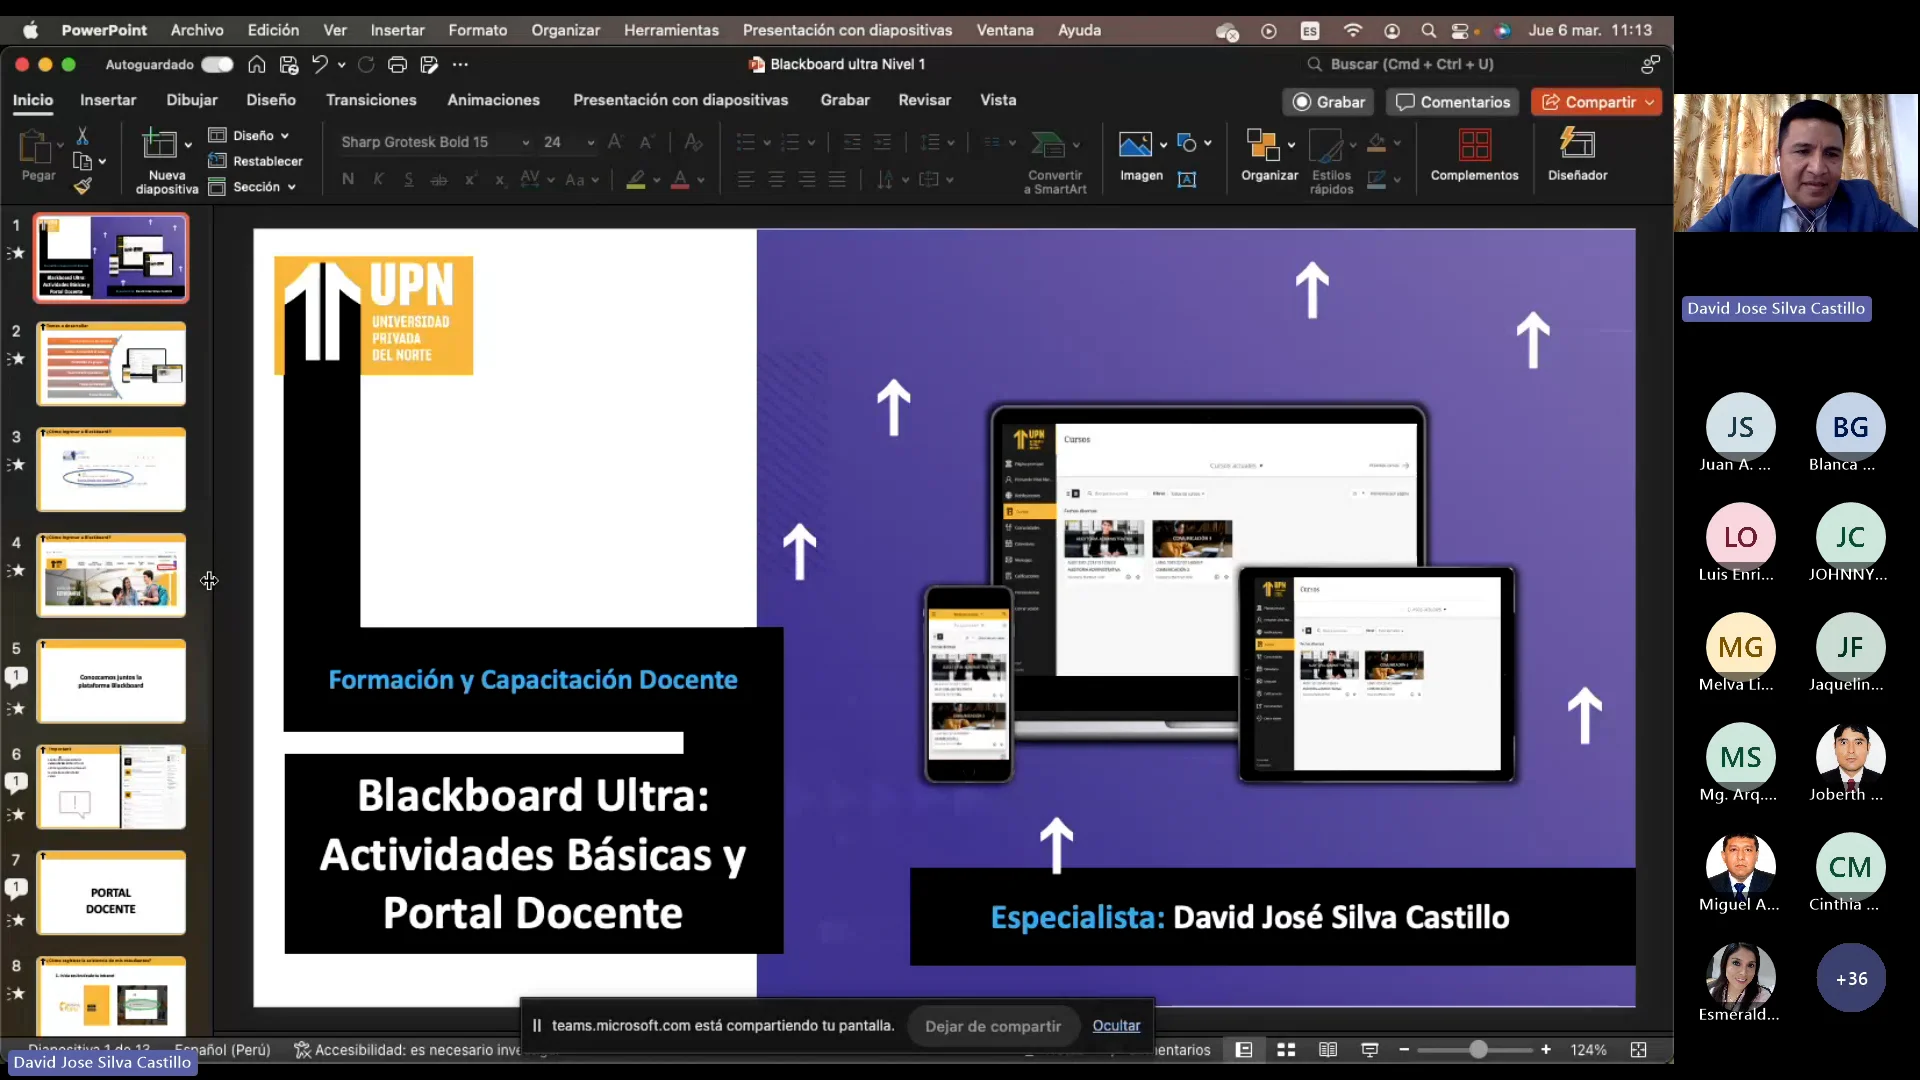
Task: Click the zoom slider handle
Action: [x=1478, y=1050]
